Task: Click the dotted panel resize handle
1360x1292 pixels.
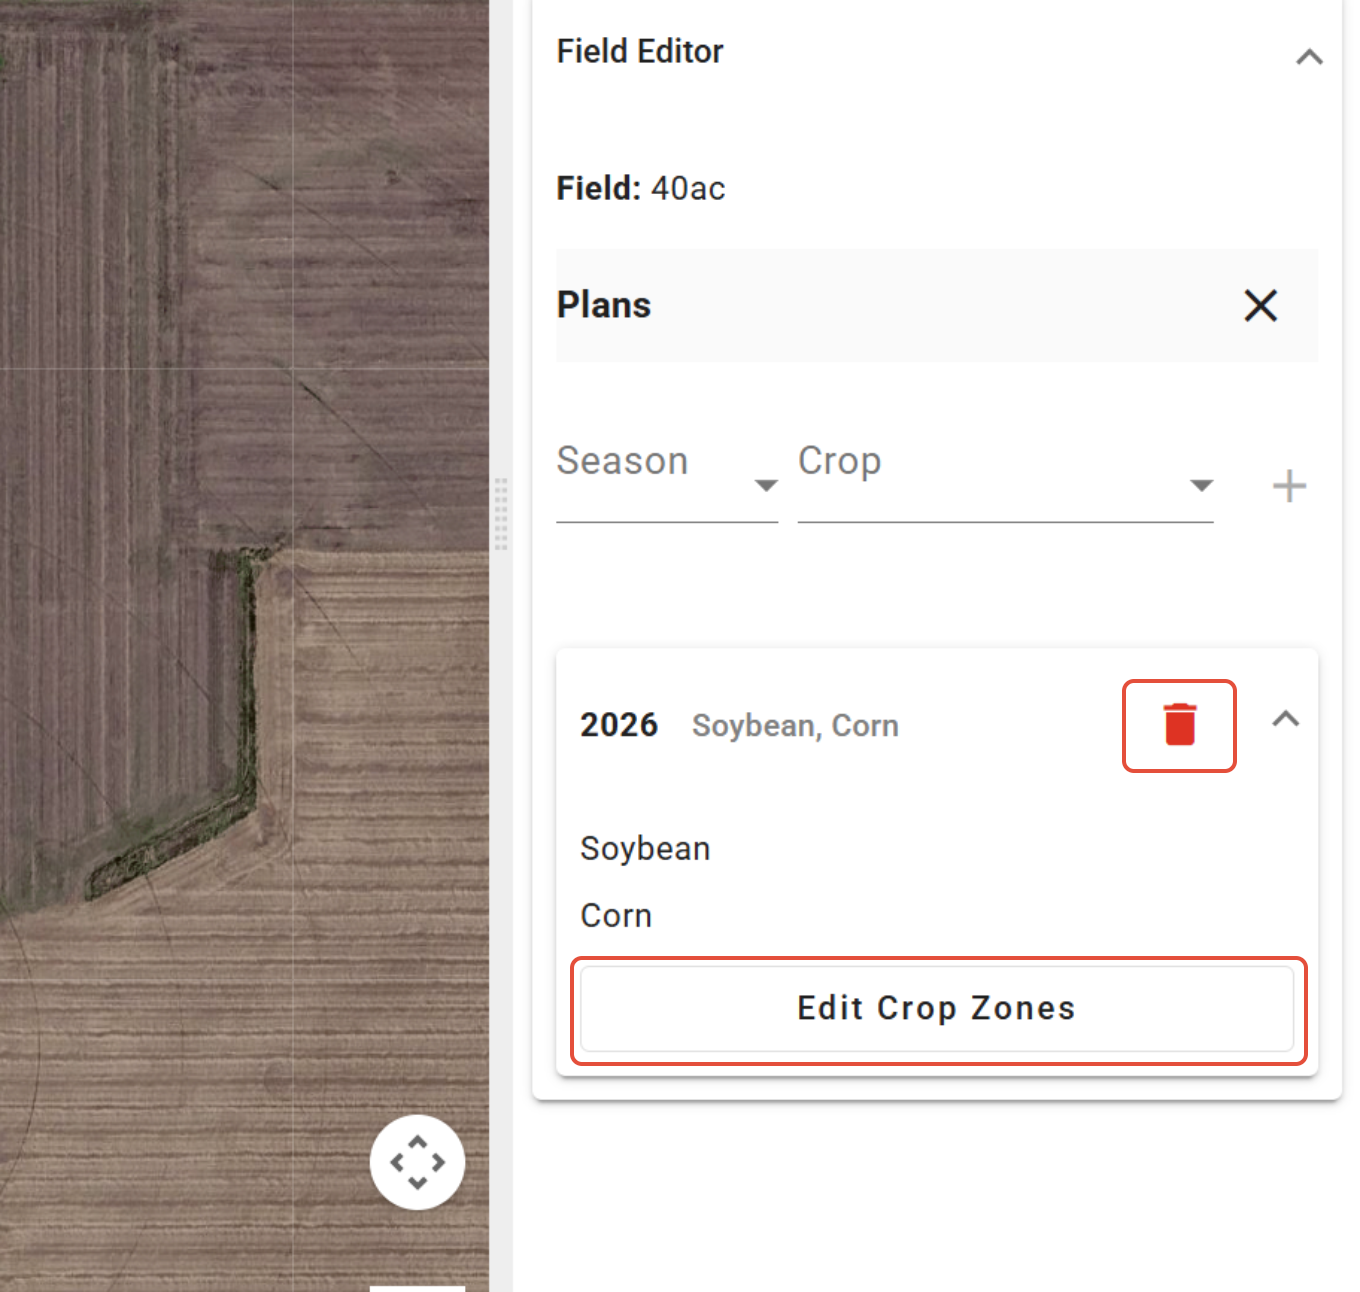Action: click(x=501, y=514)
